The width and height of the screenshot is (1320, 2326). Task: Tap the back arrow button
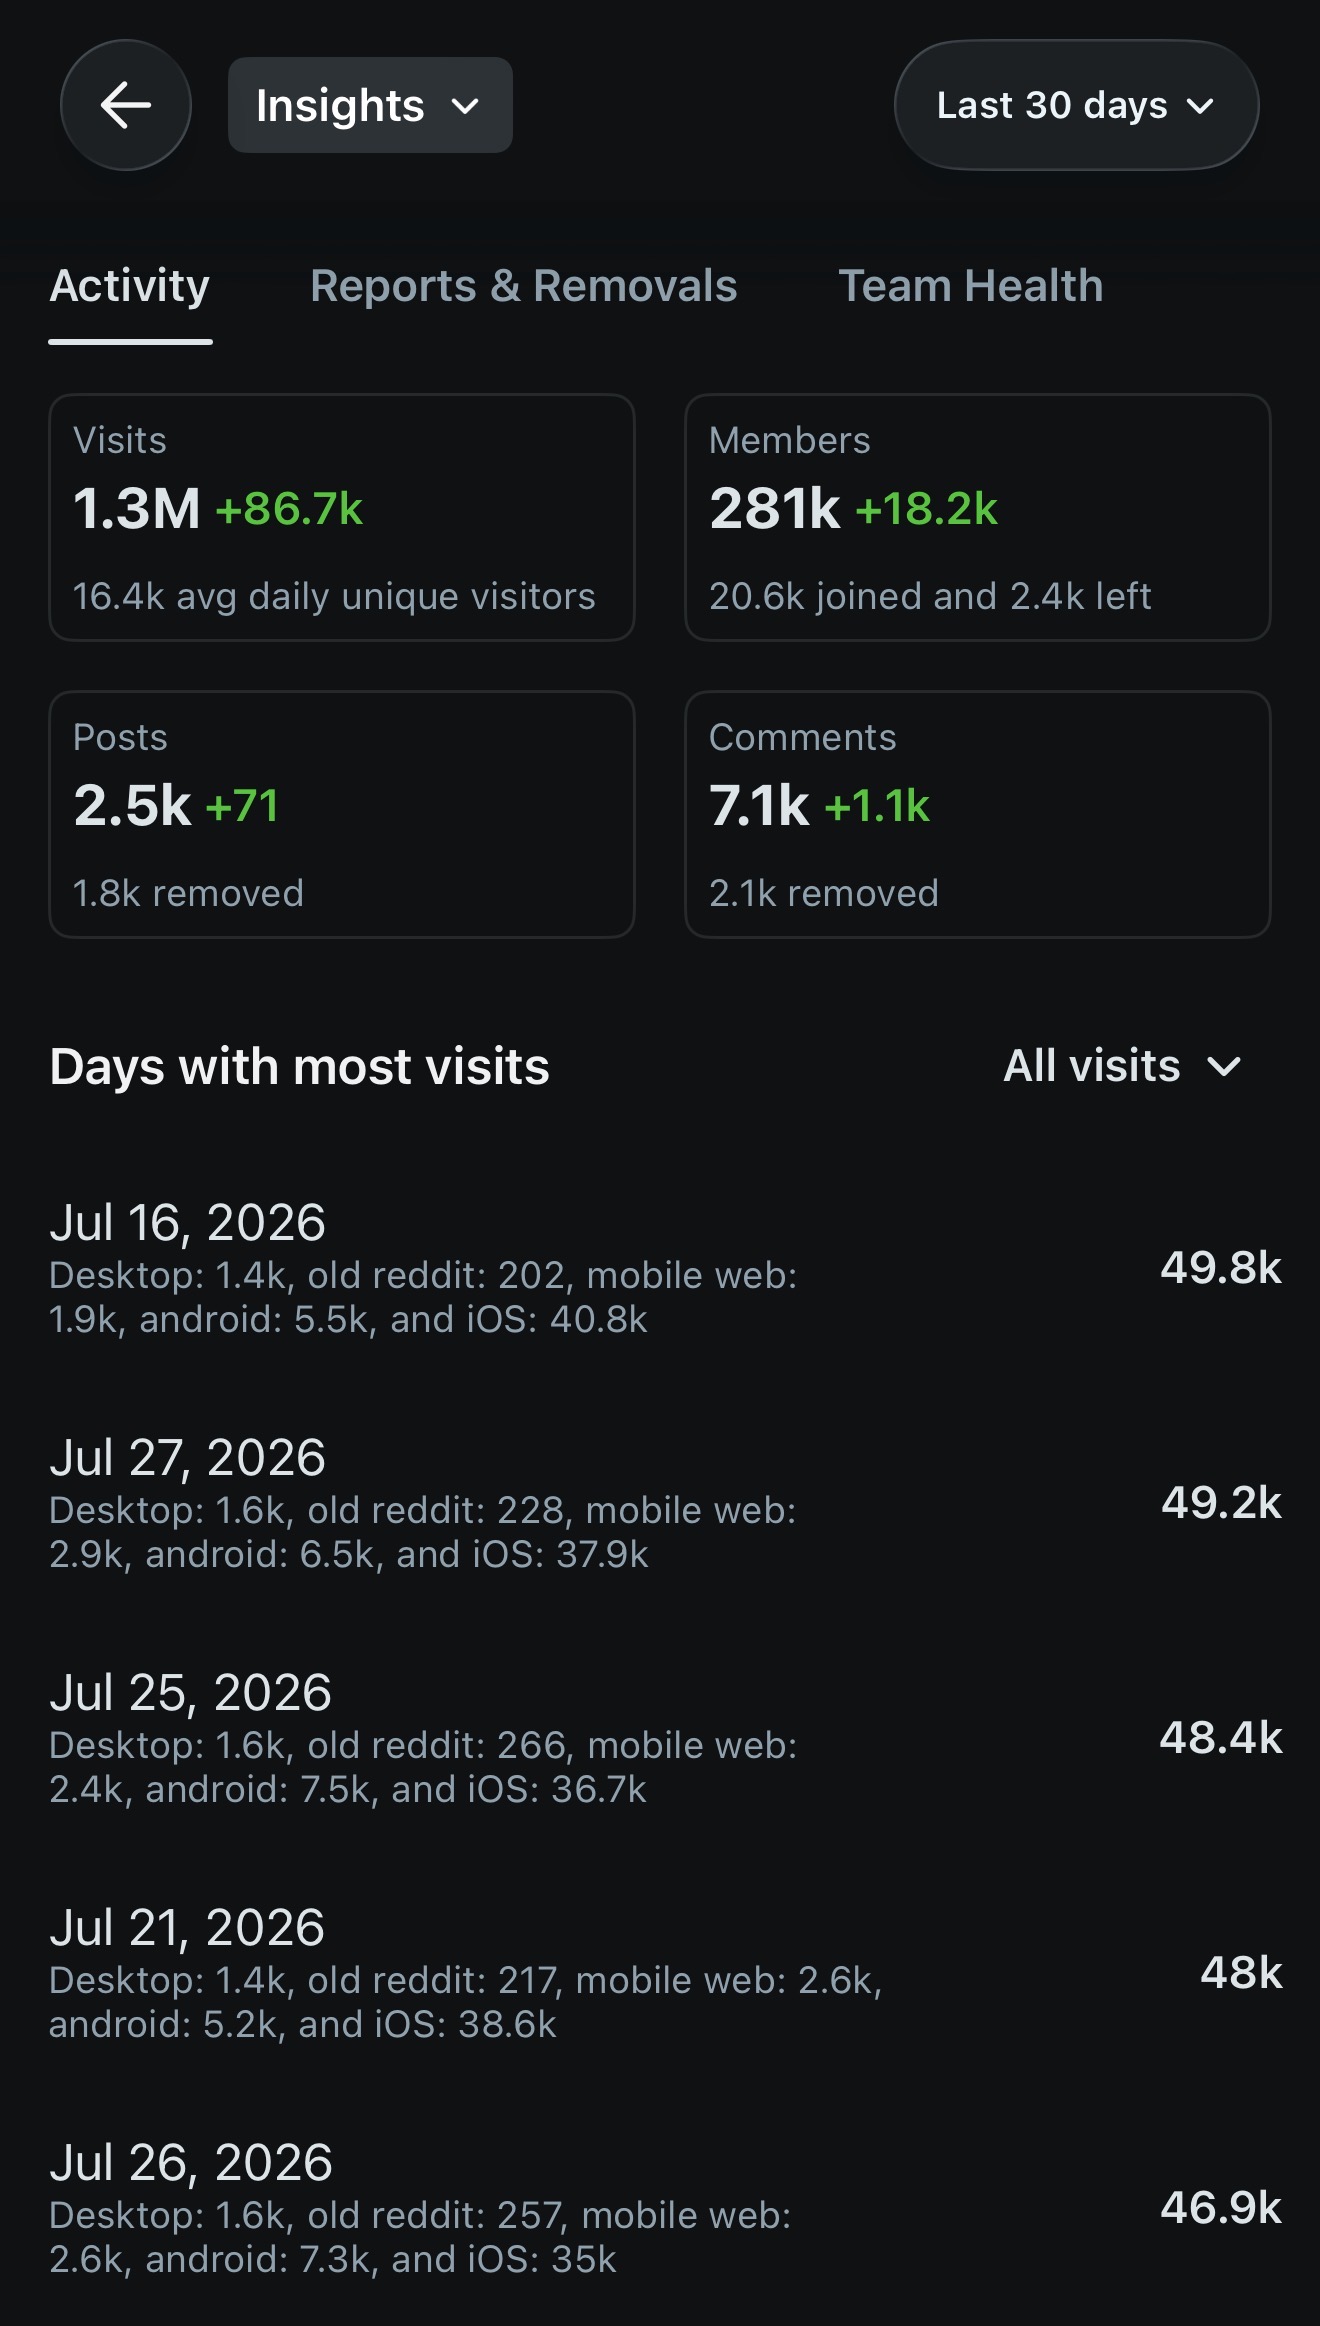126,105
